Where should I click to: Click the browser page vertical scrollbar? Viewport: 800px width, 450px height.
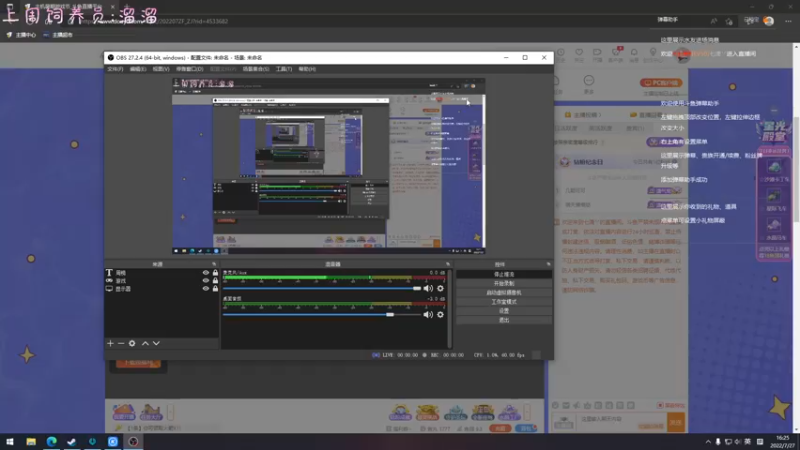796,168
